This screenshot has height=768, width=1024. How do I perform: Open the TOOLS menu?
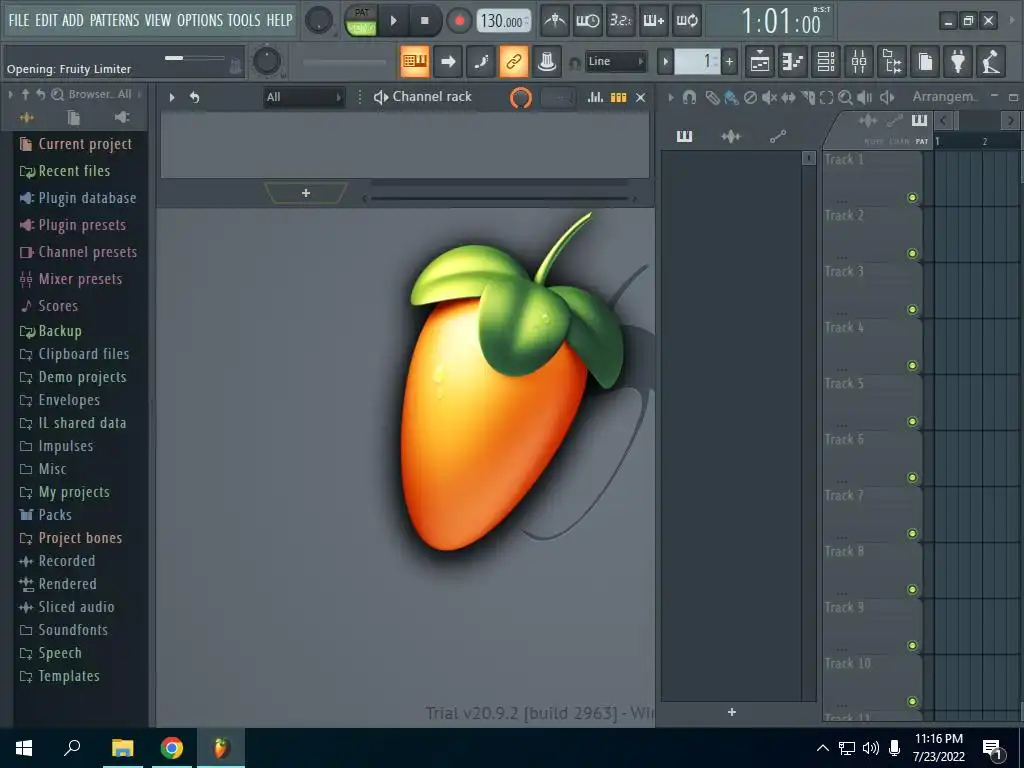tap(244, 20)
